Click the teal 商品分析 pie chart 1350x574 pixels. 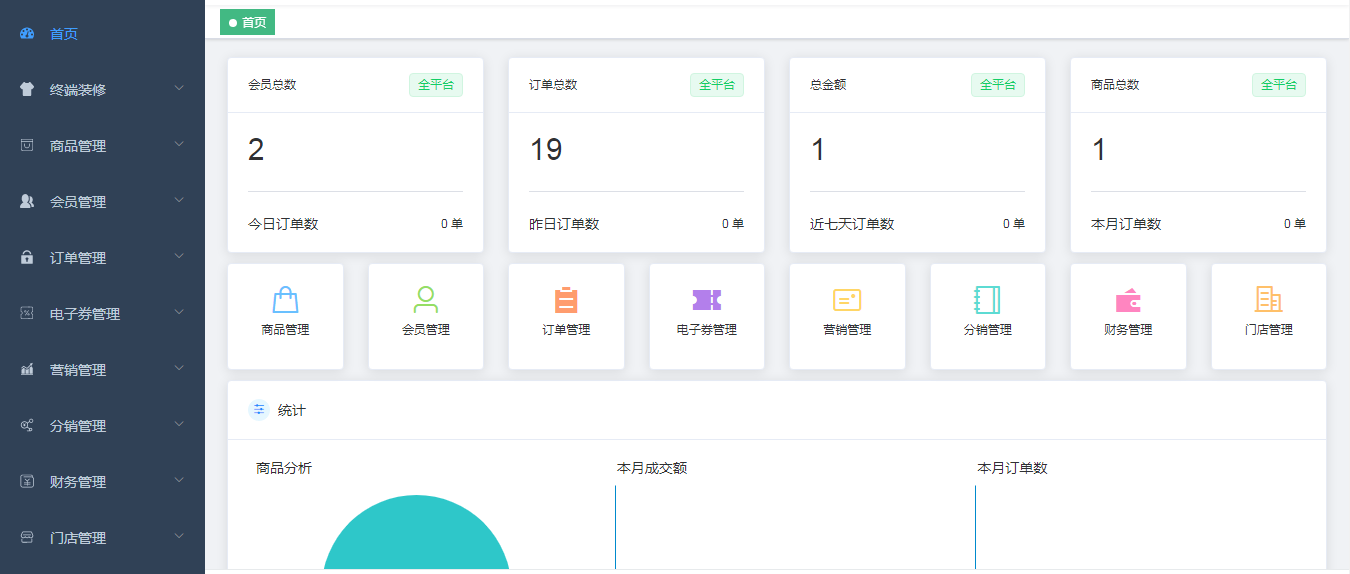(416, 535)
